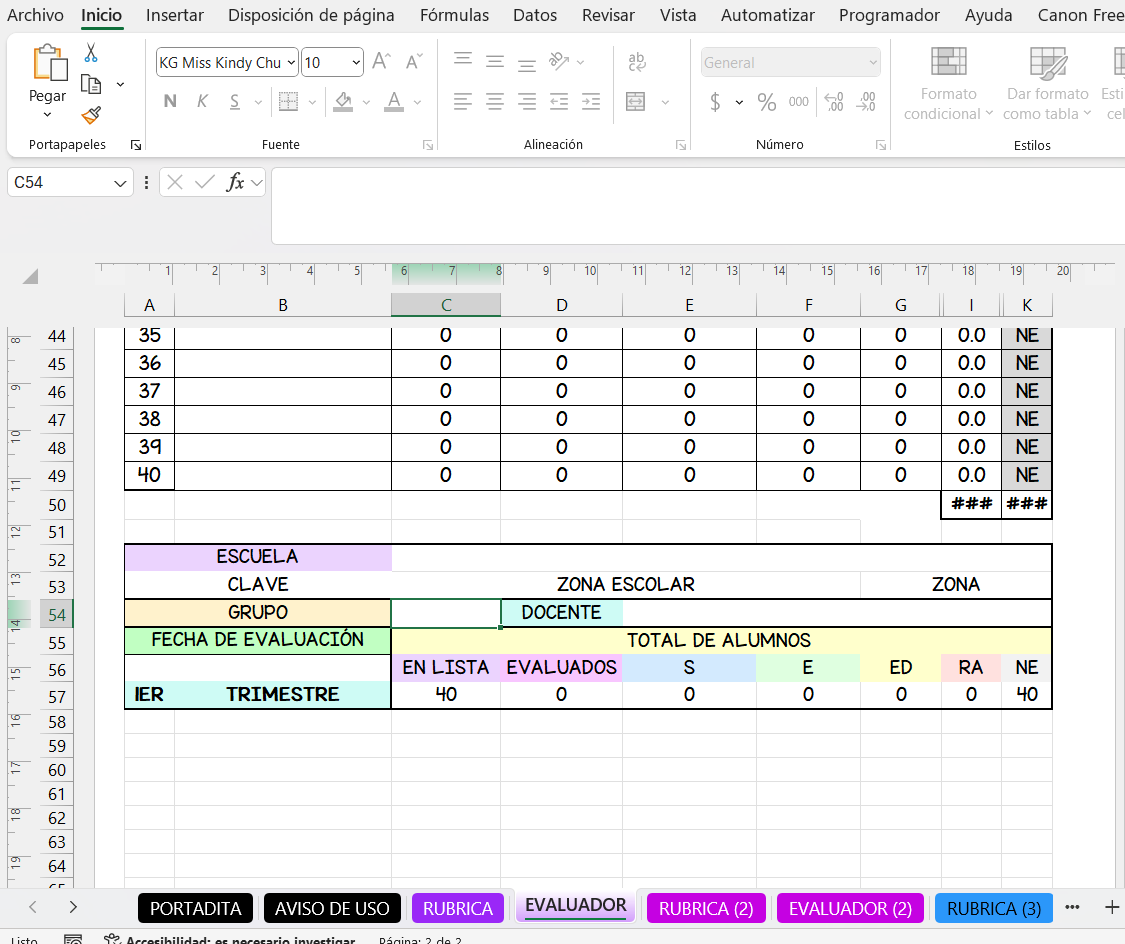Toggle bold formatting with N button
Screen dimensions: 1125x944
tap(170, 101)
